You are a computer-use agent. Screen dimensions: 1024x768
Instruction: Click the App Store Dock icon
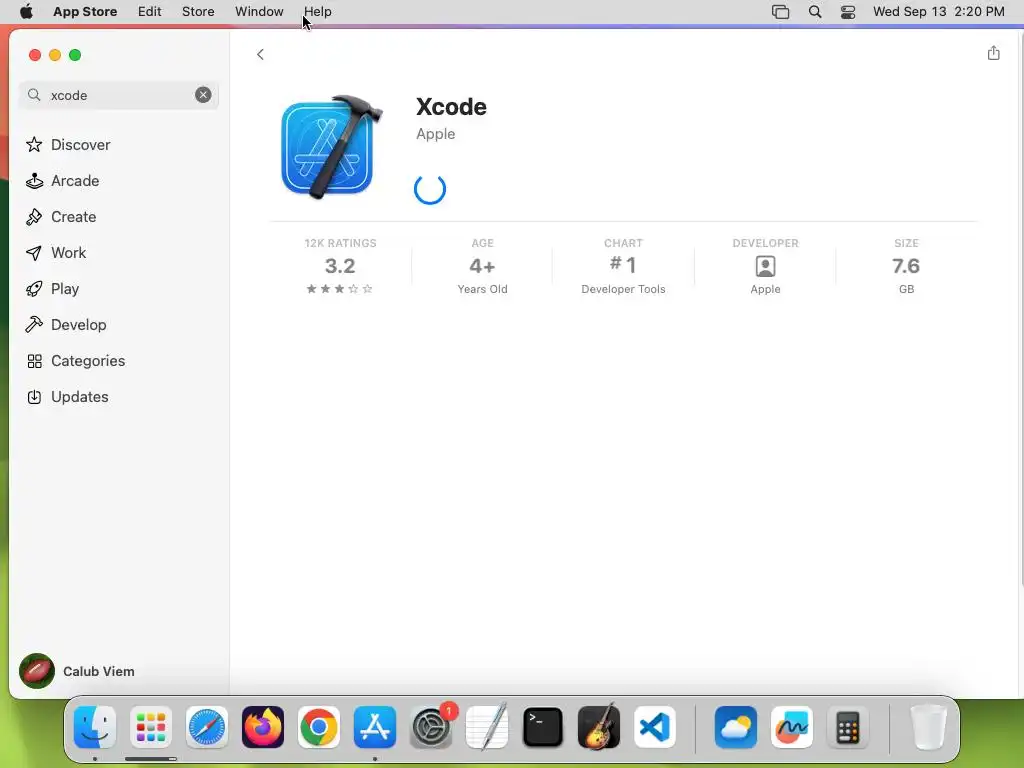coord(375,728)
